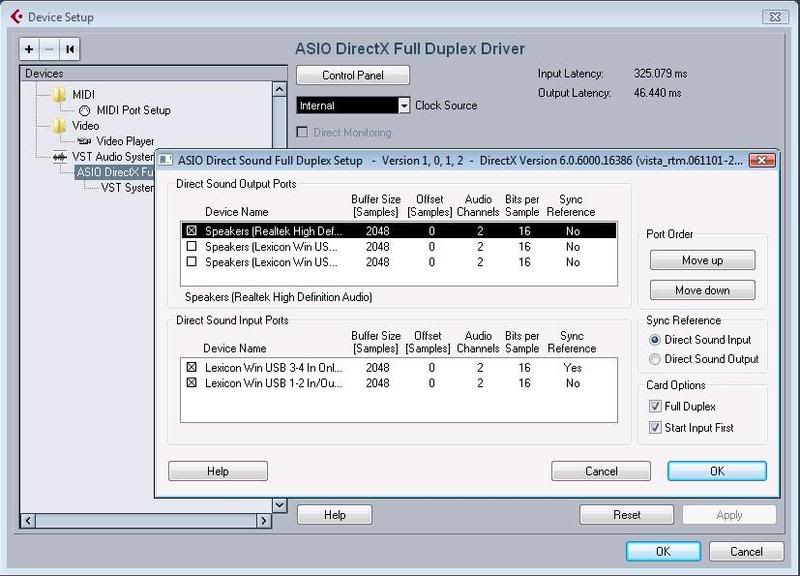Select the Video Player device icon
The image size is (800, 576).
85,142
